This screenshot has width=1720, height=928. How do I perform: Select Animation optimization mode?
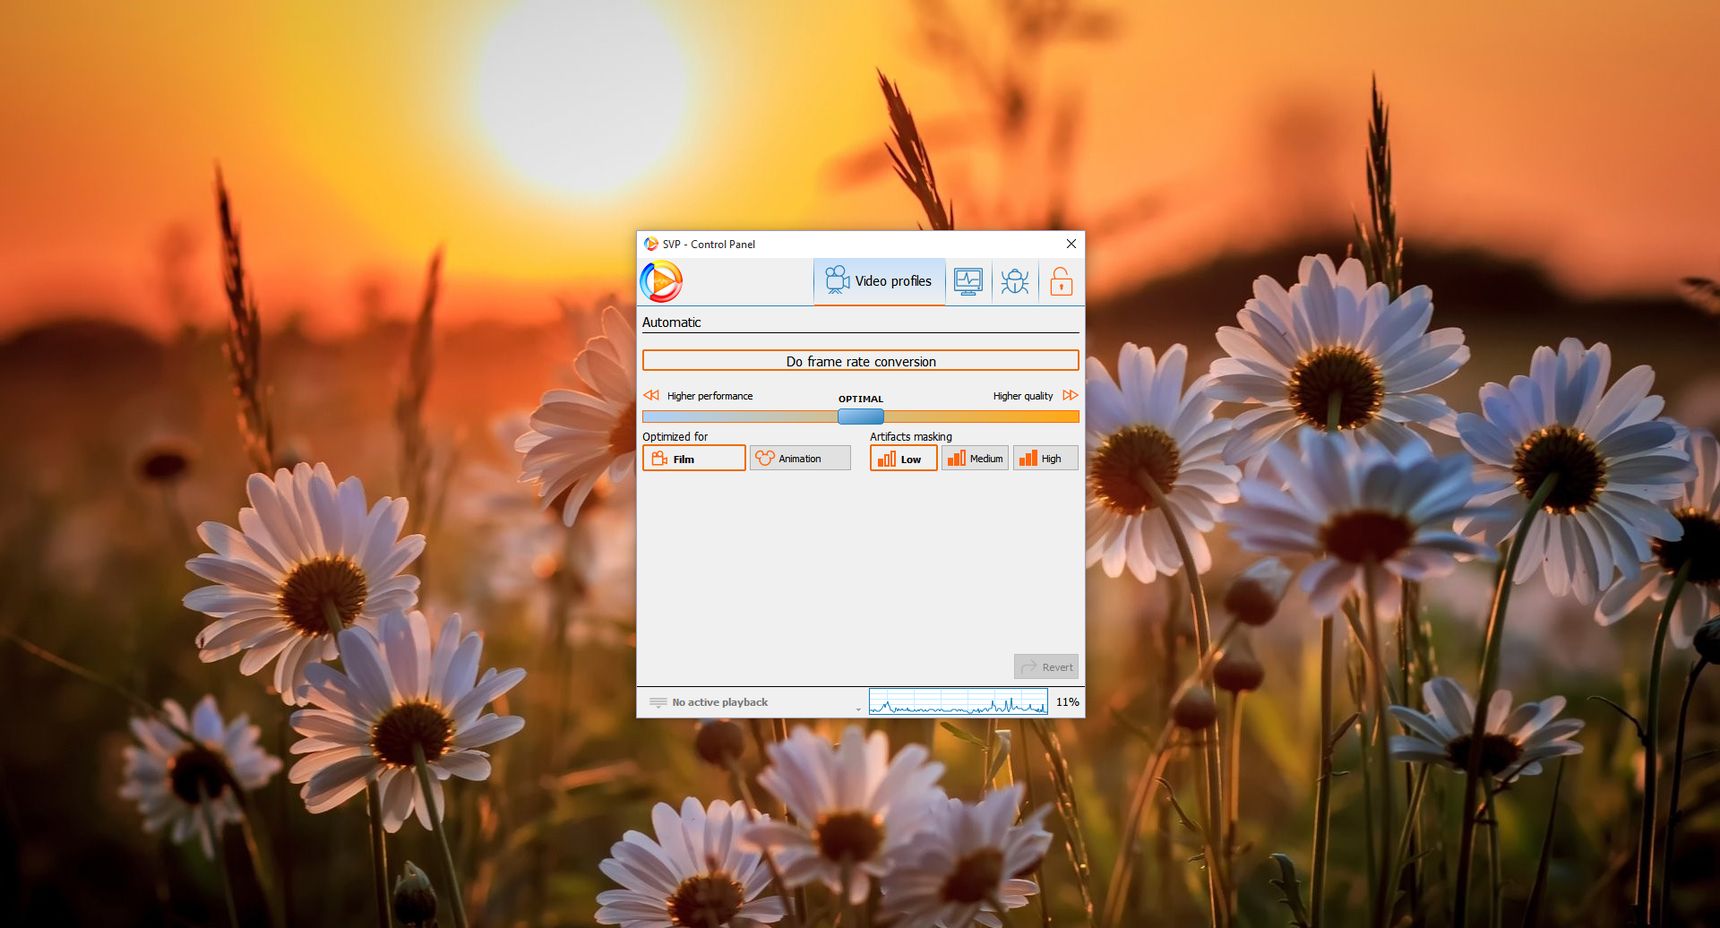pos(800,458)
